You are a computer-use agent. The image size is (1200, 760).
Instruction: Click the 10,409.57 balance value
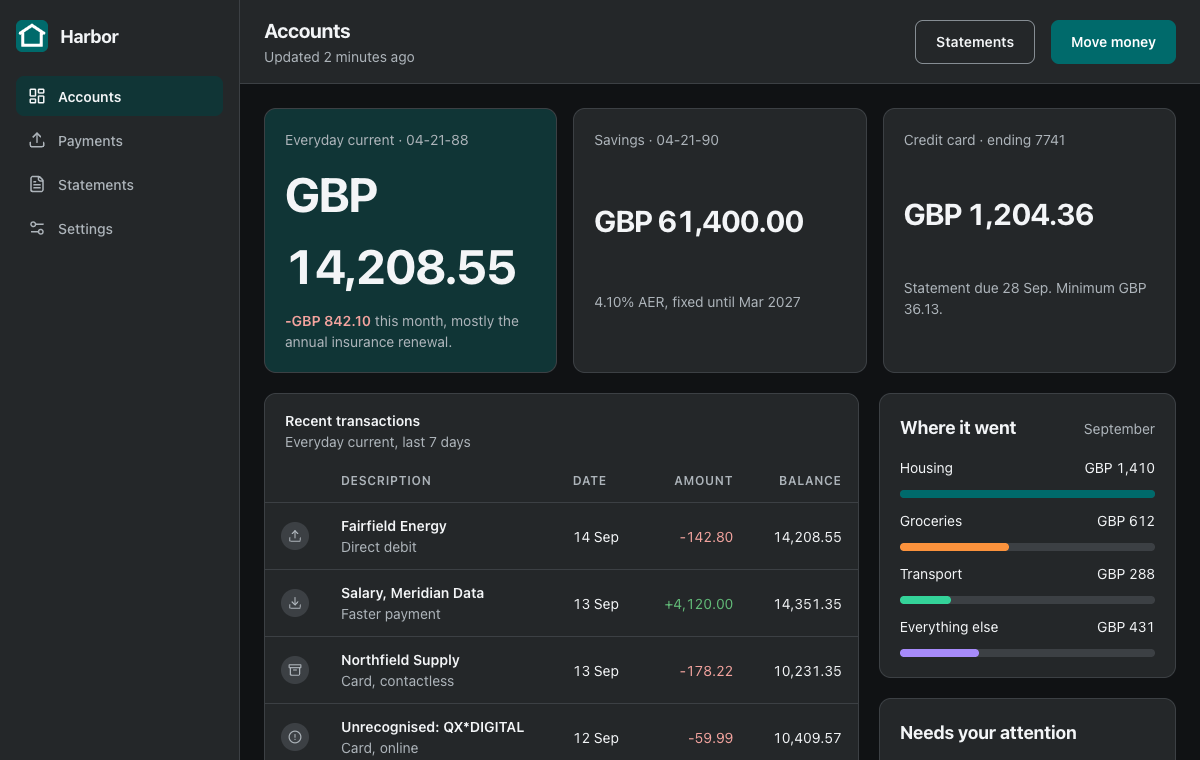(808, 738)
